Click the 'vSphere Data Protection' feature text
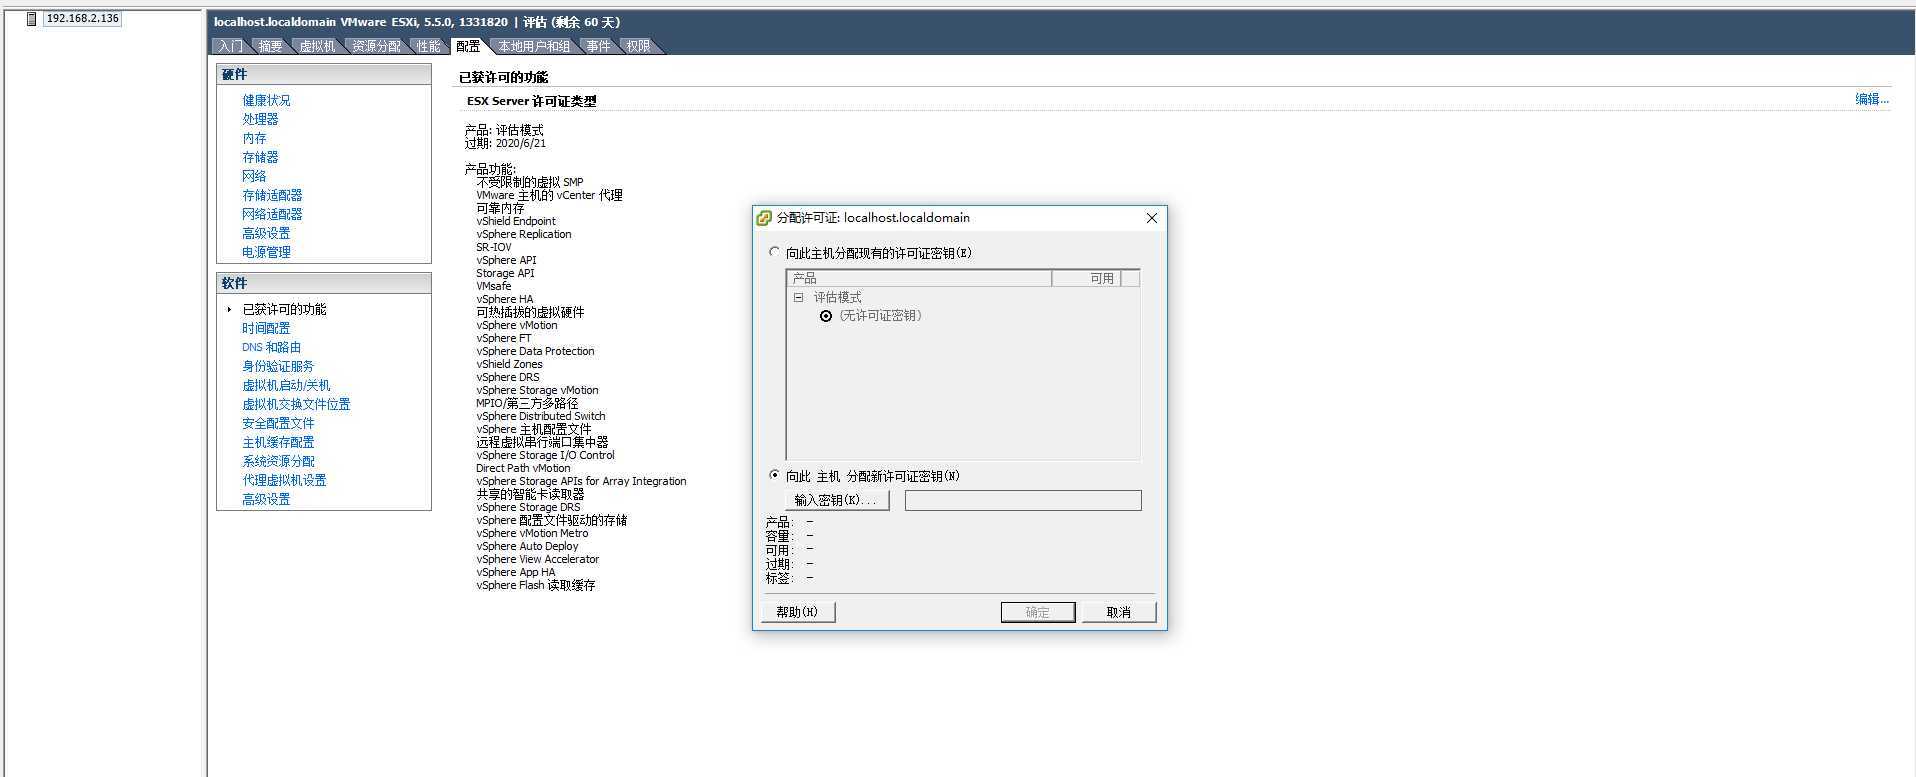This screenshot has width=1916, height=777. click(535, 351)
